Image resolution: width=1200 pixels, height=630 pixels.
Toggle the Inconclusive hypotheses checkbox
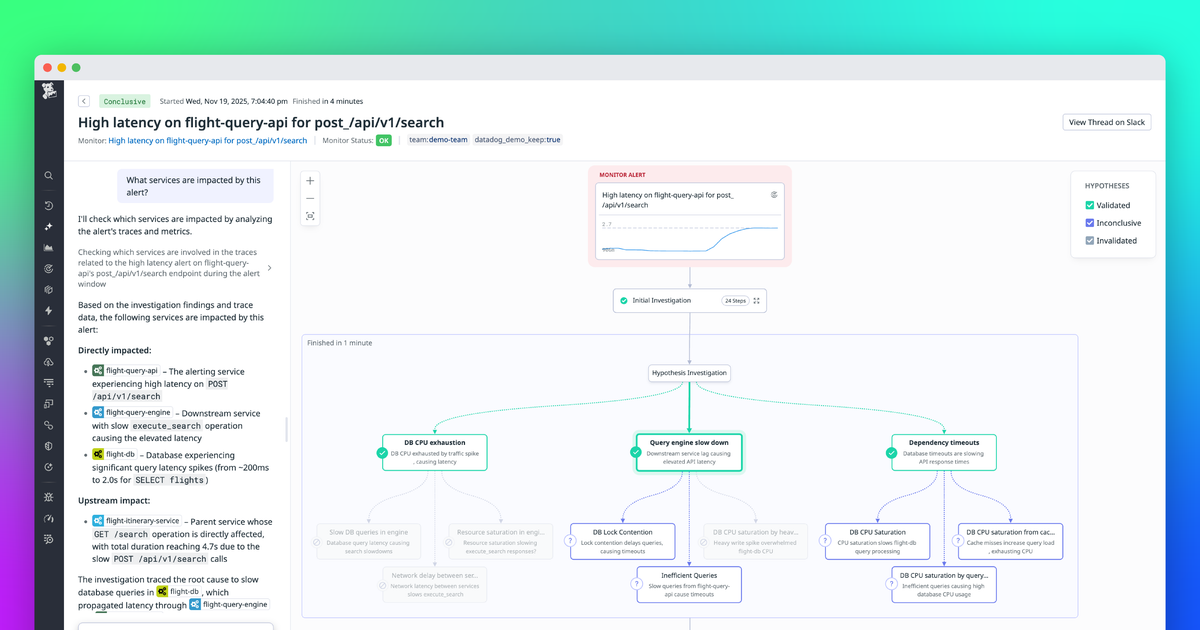click(x=1090, y=223)
